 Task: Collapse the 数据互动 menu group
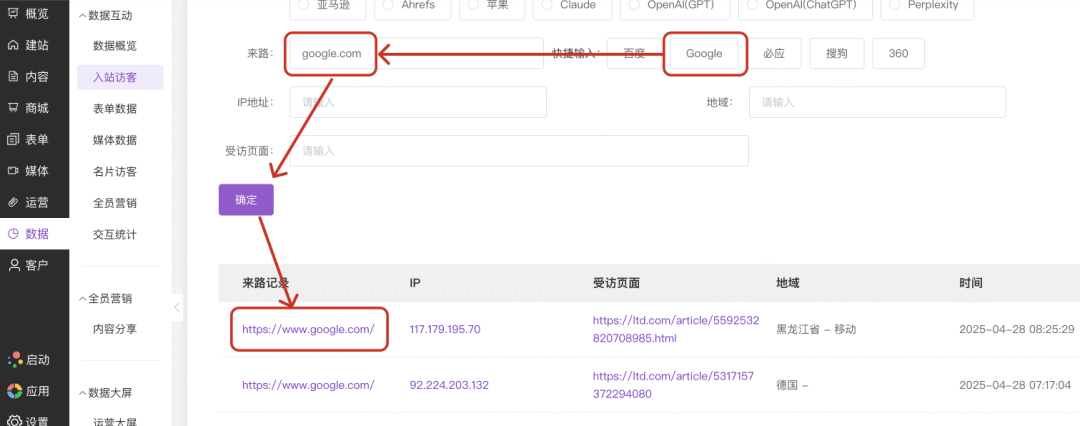[105, 14]
